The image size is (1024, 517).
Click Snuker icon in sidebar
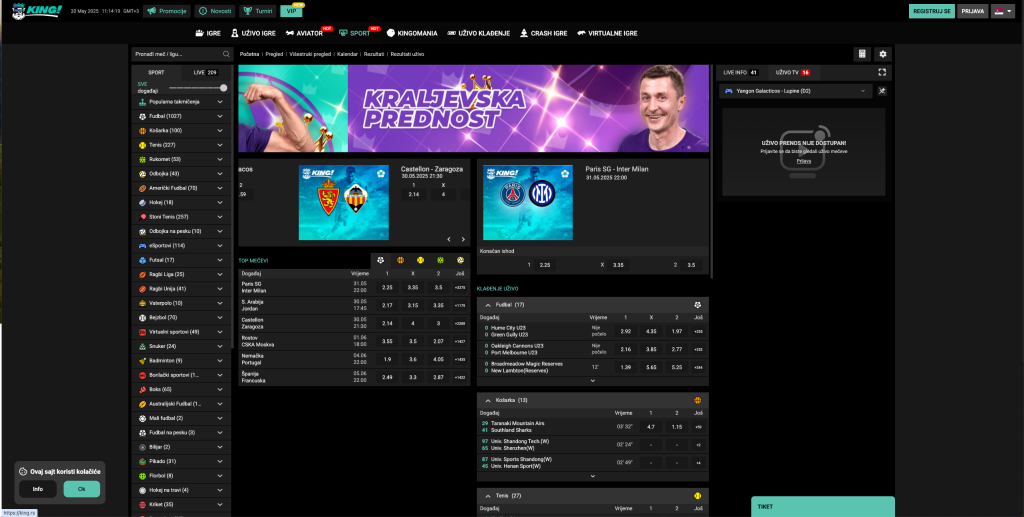142,346
